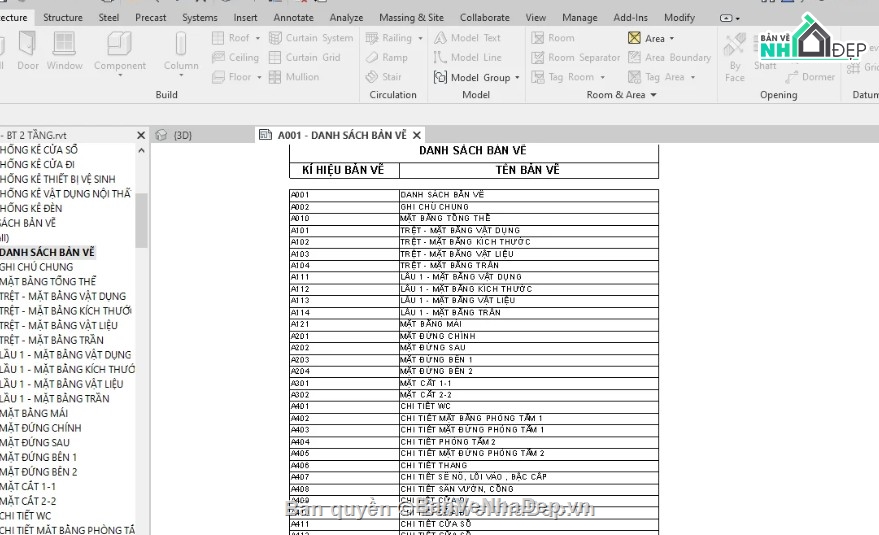Choose the Ceiling tool
The width and height of the screenshot is (879, 535).
(x=235, y=57)
